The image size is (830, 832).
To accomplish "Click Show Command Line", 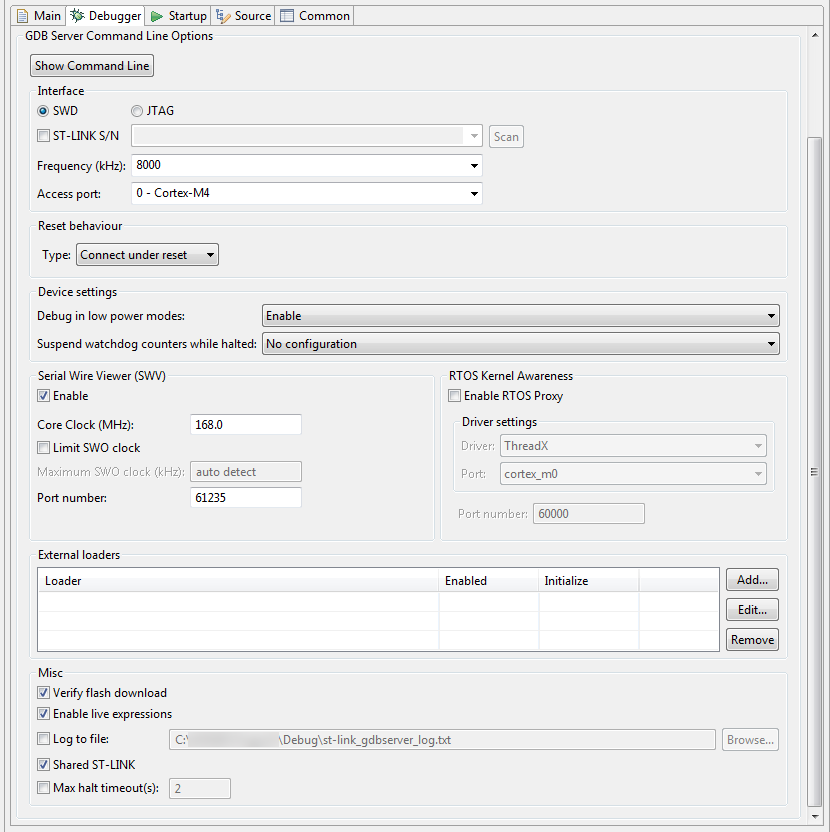I will pyautogui.click(x=91, y=65).
